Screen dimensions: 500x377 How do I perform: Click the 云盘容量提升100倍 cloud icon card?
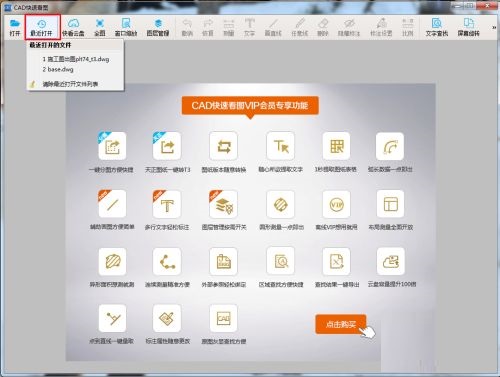(x=390, y=261)
